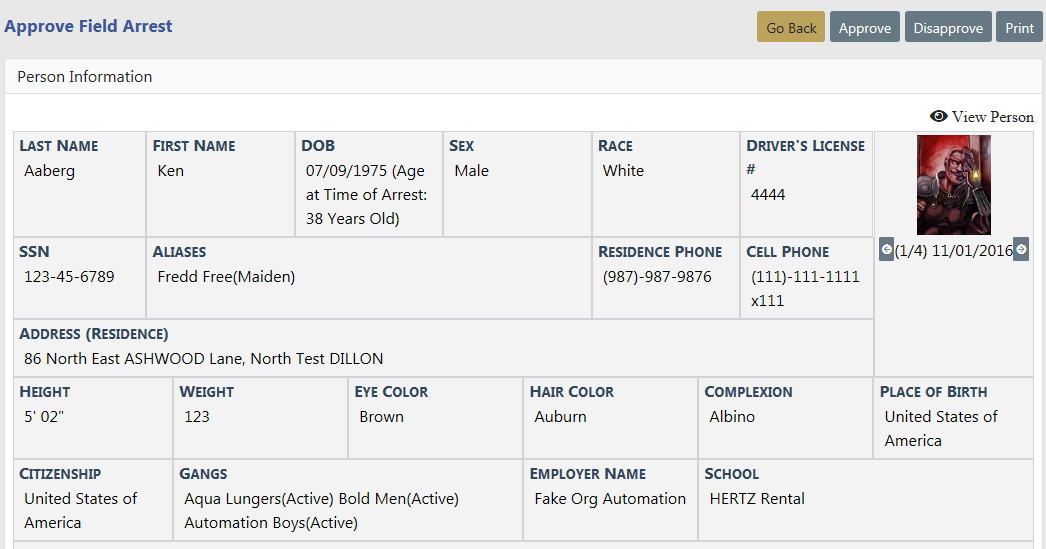Click the Approve Field Arrest page title
Screen dimensions: 1046x549
click(88, 26)
